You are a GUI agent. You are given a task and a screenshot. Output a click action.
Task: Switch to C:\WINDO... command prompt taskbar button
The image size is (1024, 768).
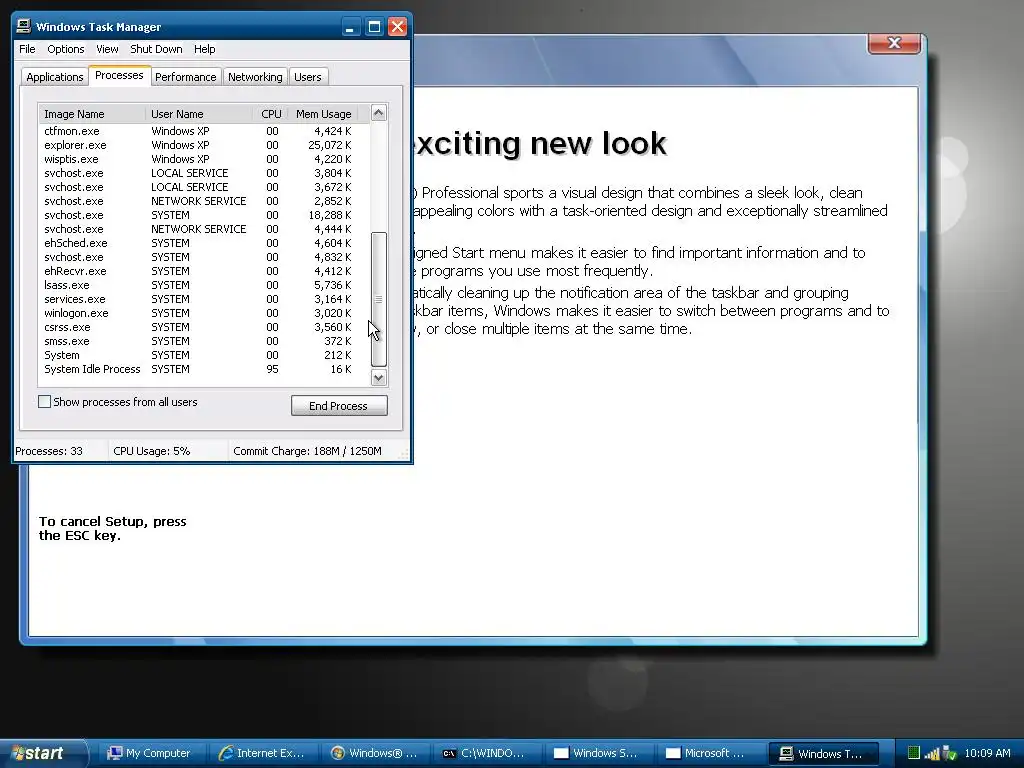487,753
